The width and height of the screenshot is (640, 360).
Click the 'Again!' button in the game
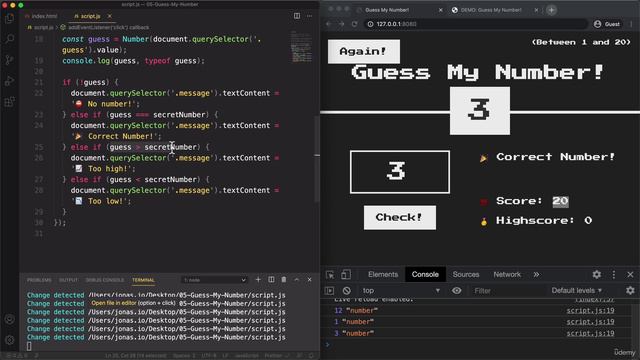tap(364, 51)
